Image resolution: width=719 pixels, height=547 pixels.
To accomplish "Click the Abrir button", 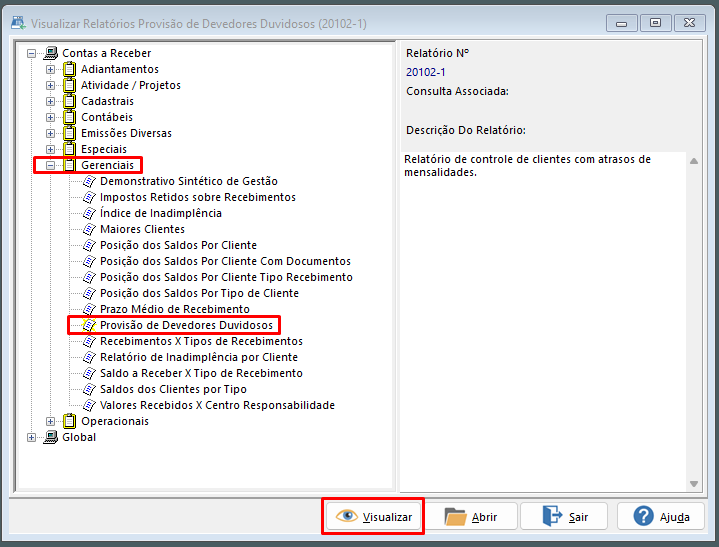I will (470, 517).
